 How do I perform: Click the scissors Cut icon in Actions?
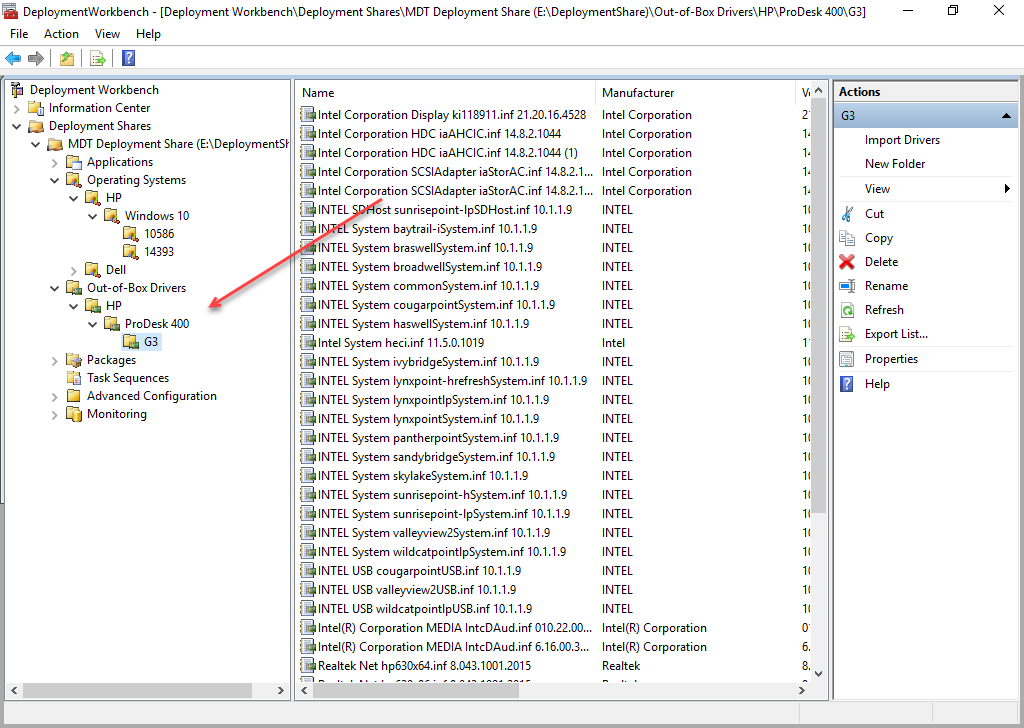(x=847, y=214)
